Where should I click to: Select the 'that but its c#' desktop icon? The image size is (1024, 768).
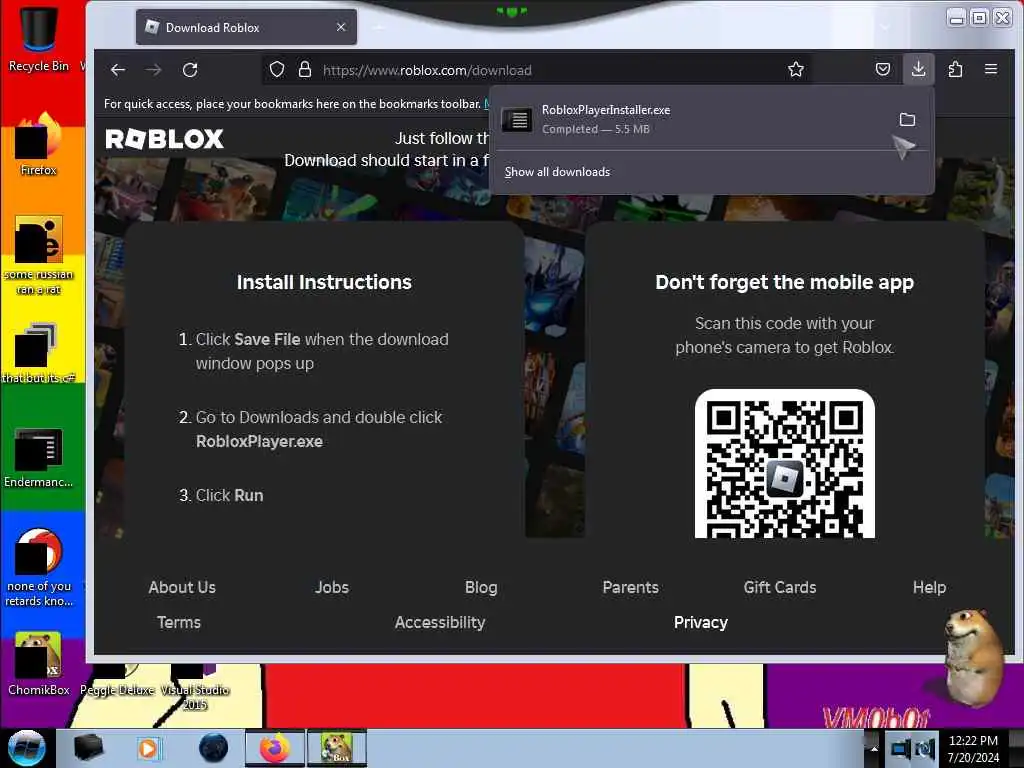tap(39, 353)
